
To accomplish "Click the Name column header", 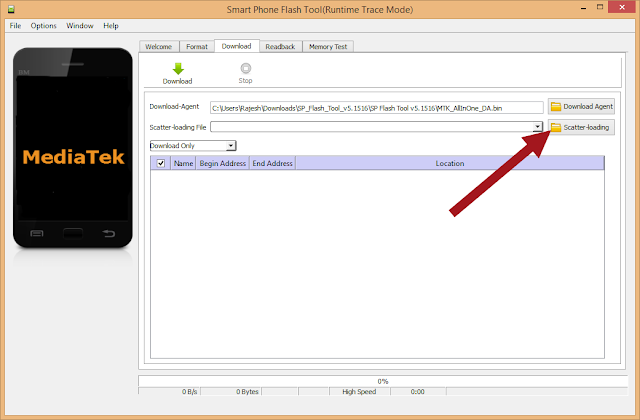I will pos(183,163).
